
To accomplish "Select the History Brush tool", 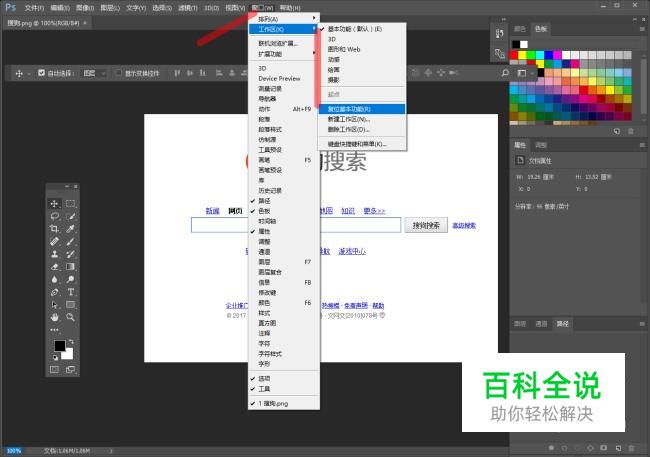I will tap(70, 254).
